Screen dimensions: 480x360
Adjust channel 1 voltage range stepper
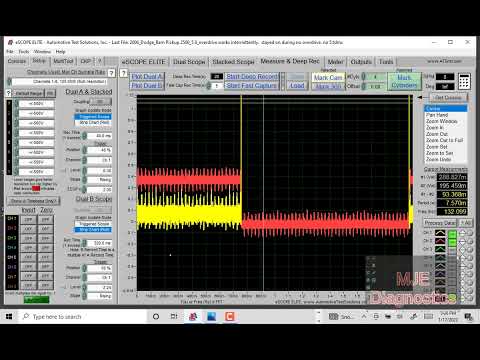(16, 104)
